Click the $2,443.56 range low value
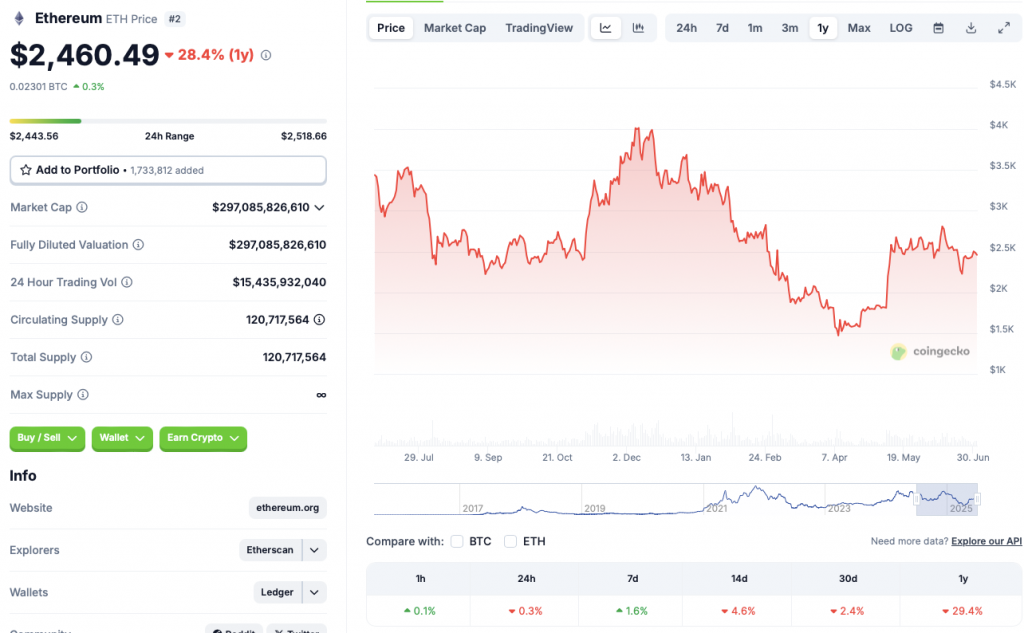 [x=34, y=136]
